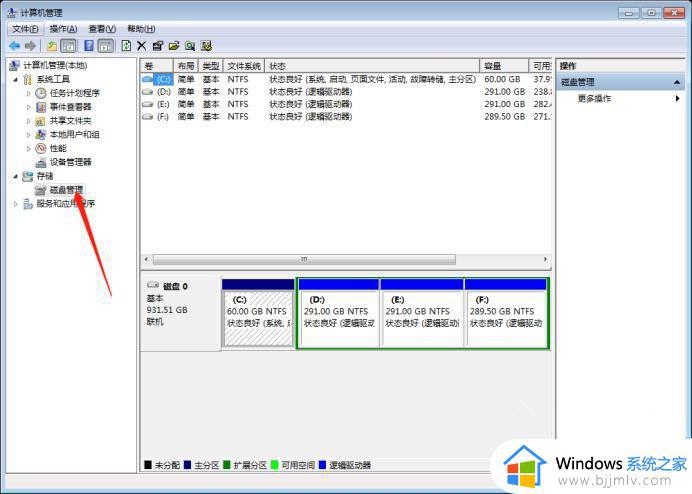
Task: Click the open folder toolbar icon
Action: (x=174, y=45)
